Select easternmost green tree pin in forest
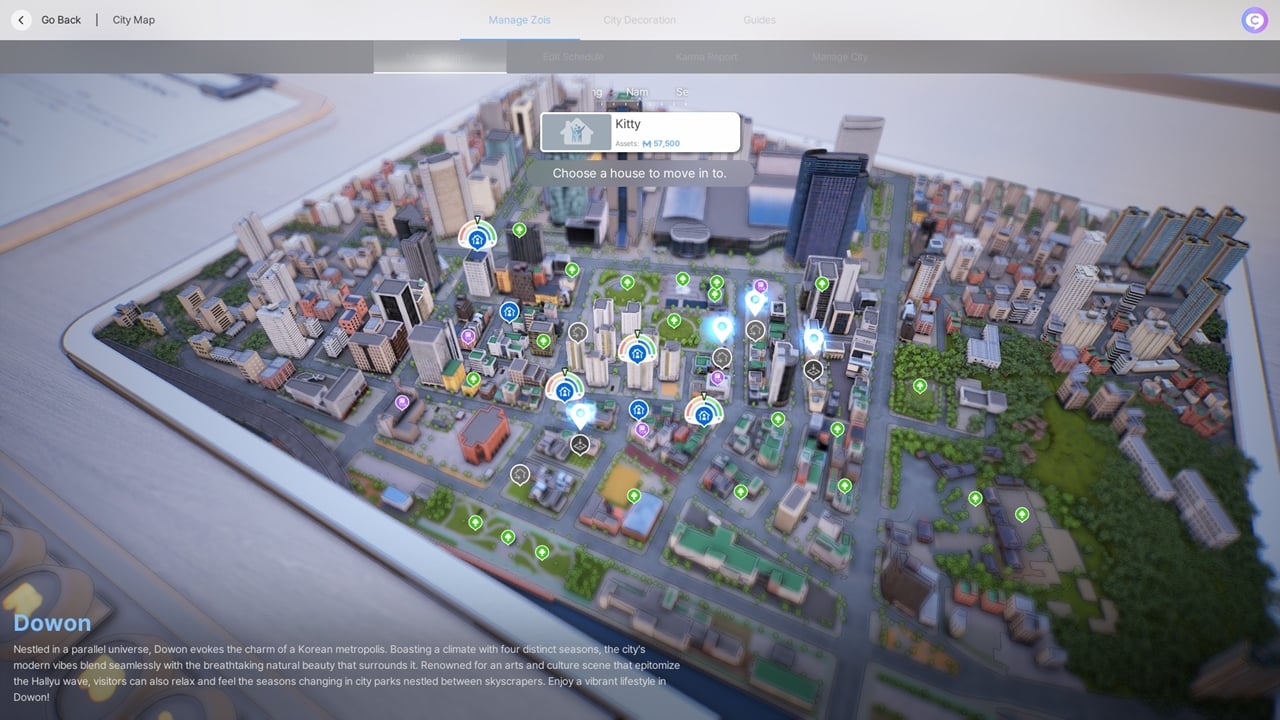 coord(1022,514)
